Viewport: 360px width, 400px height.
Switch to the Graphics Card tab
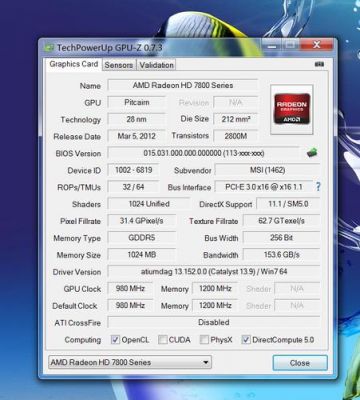[74, 64]
